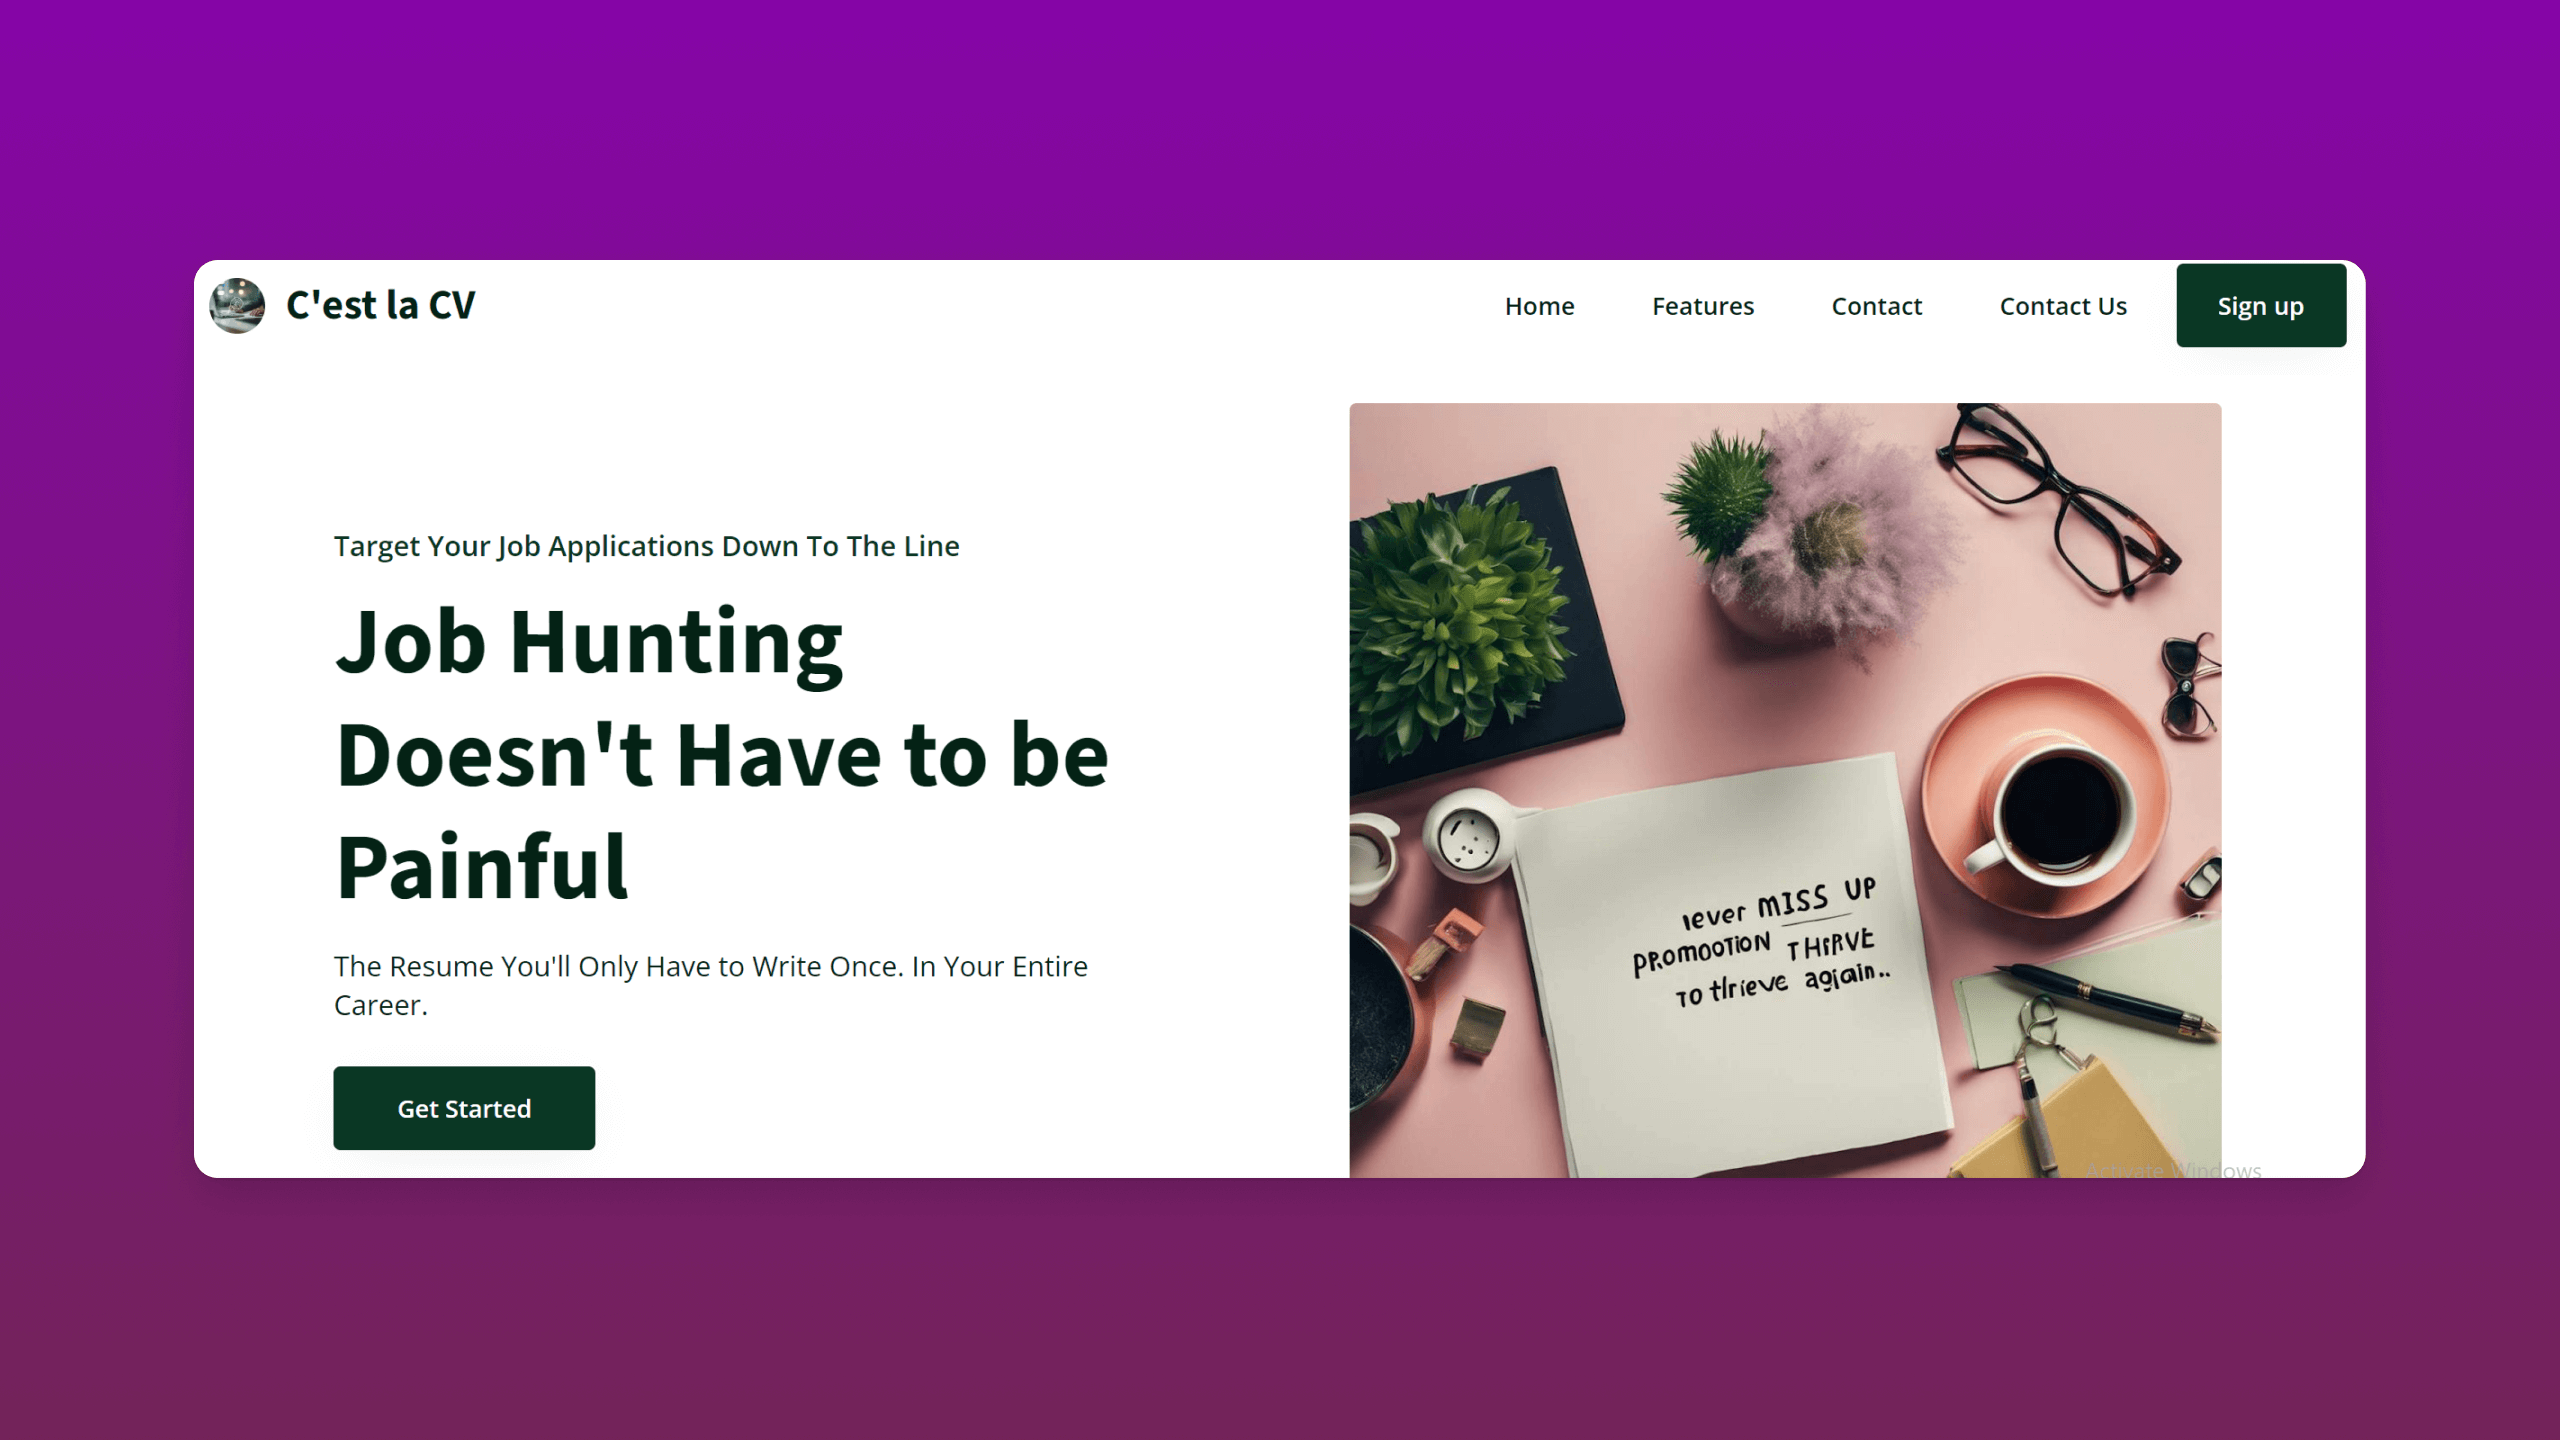This screenshot has height=1440, width=2560.
Task: Click the coffee cup in the hero image
Action: [2050, 812]
